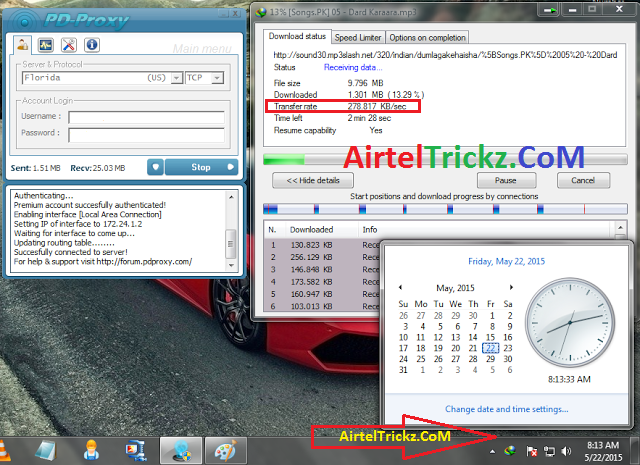The height and width of the screenshot is (465, 640).
Task: Open Change date and time settings link
Action: tap(507, 409)
